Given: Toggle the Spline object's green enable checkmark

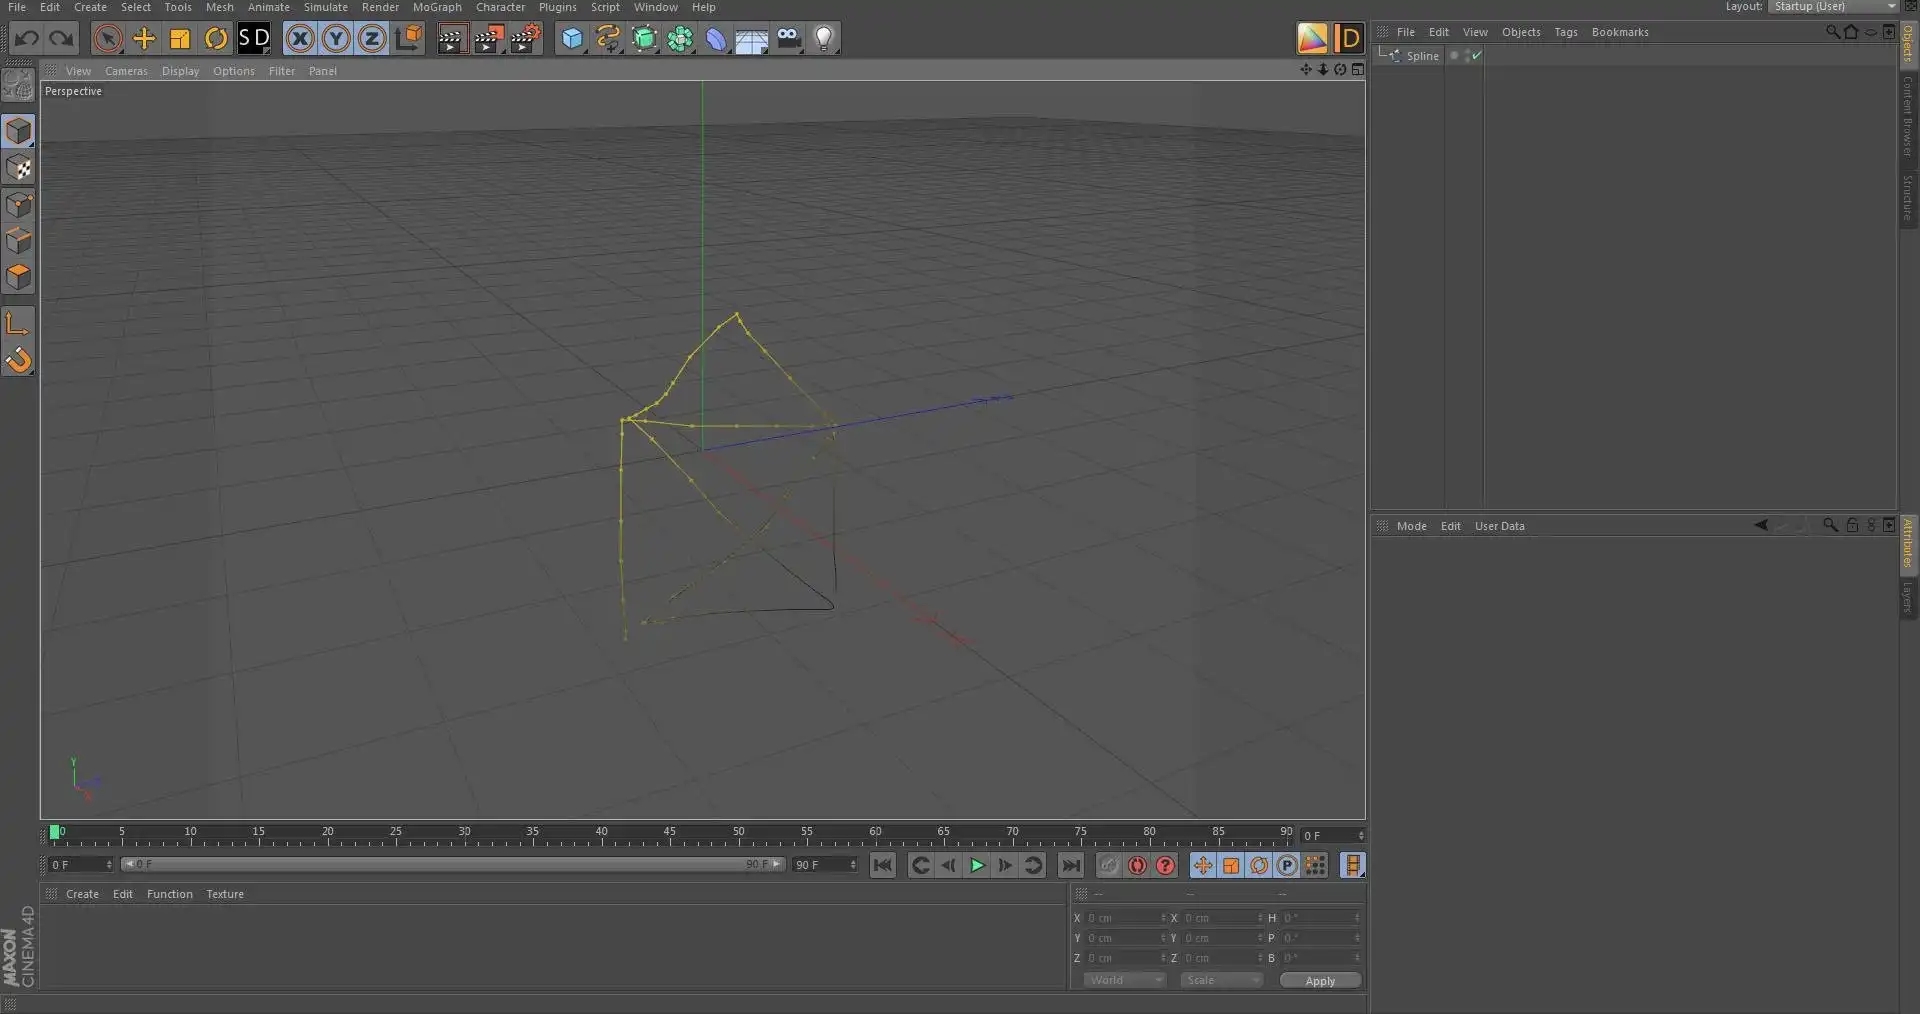Looking at the screenshot, I should [1476, 56].
